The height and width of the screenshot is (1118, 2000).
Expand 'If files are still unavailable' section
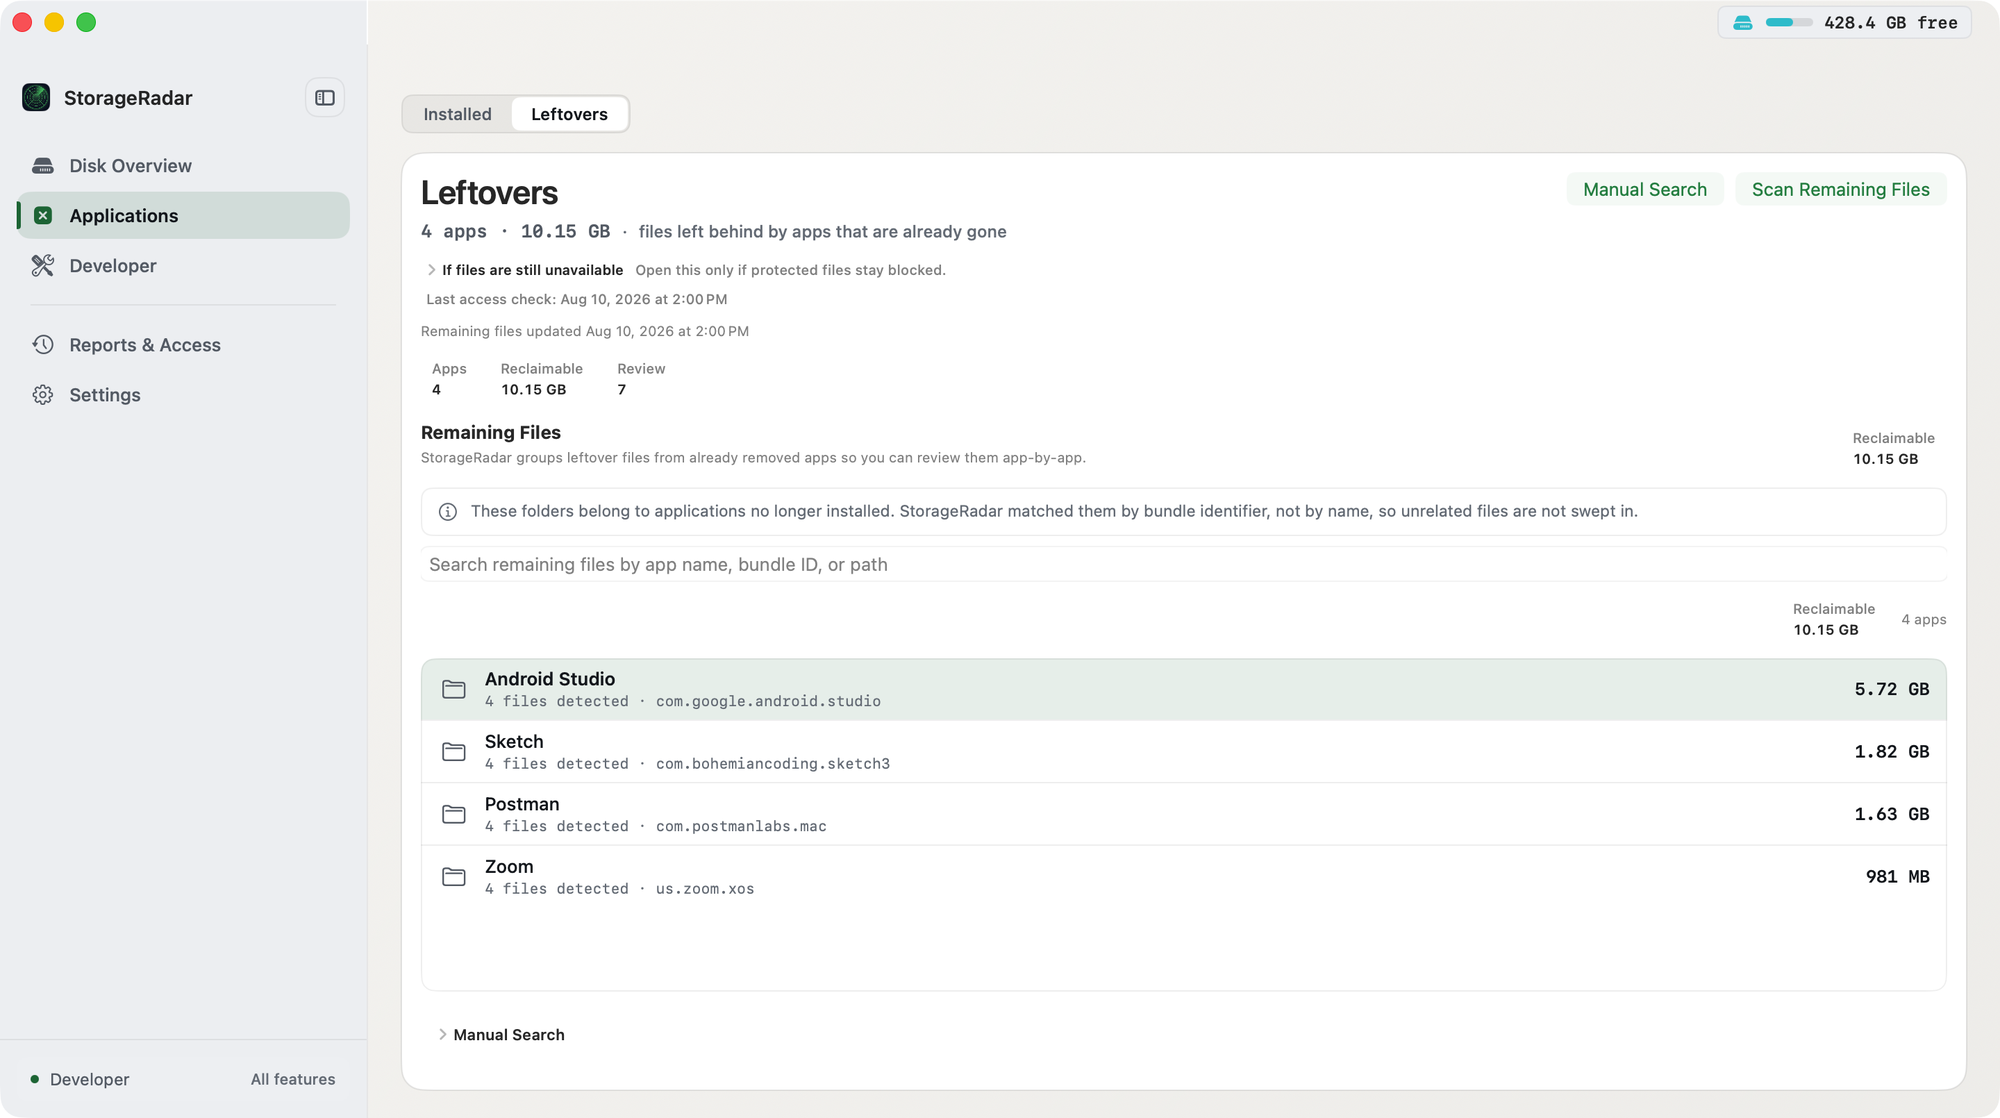click(431, 270)
